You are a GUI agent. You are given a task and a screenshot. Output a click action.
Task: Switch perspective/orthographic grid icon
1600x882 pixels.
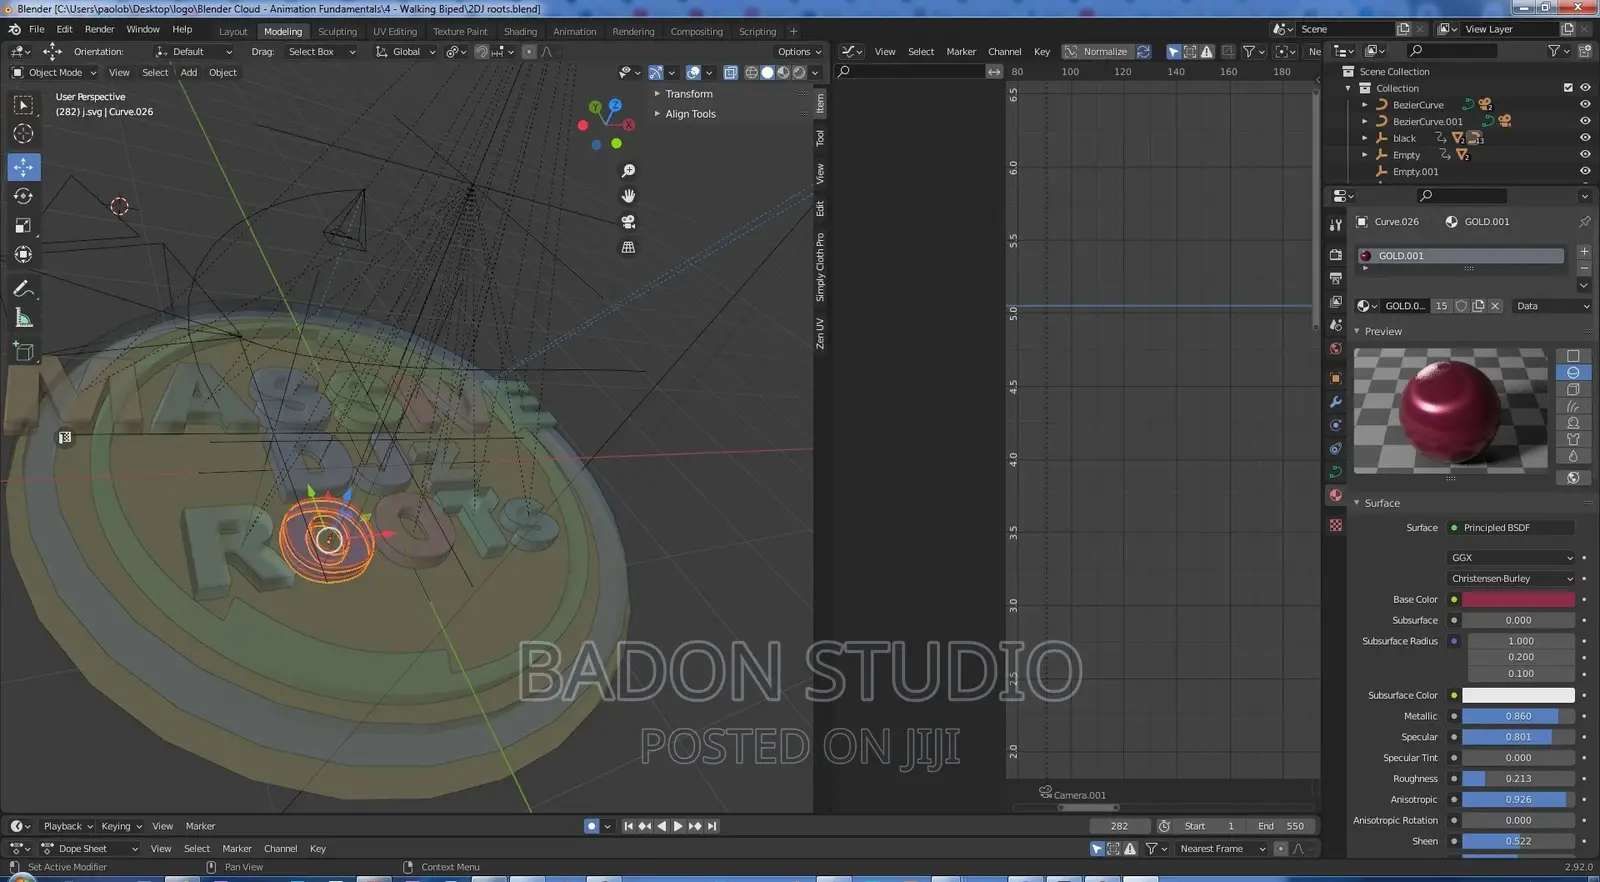628,247
